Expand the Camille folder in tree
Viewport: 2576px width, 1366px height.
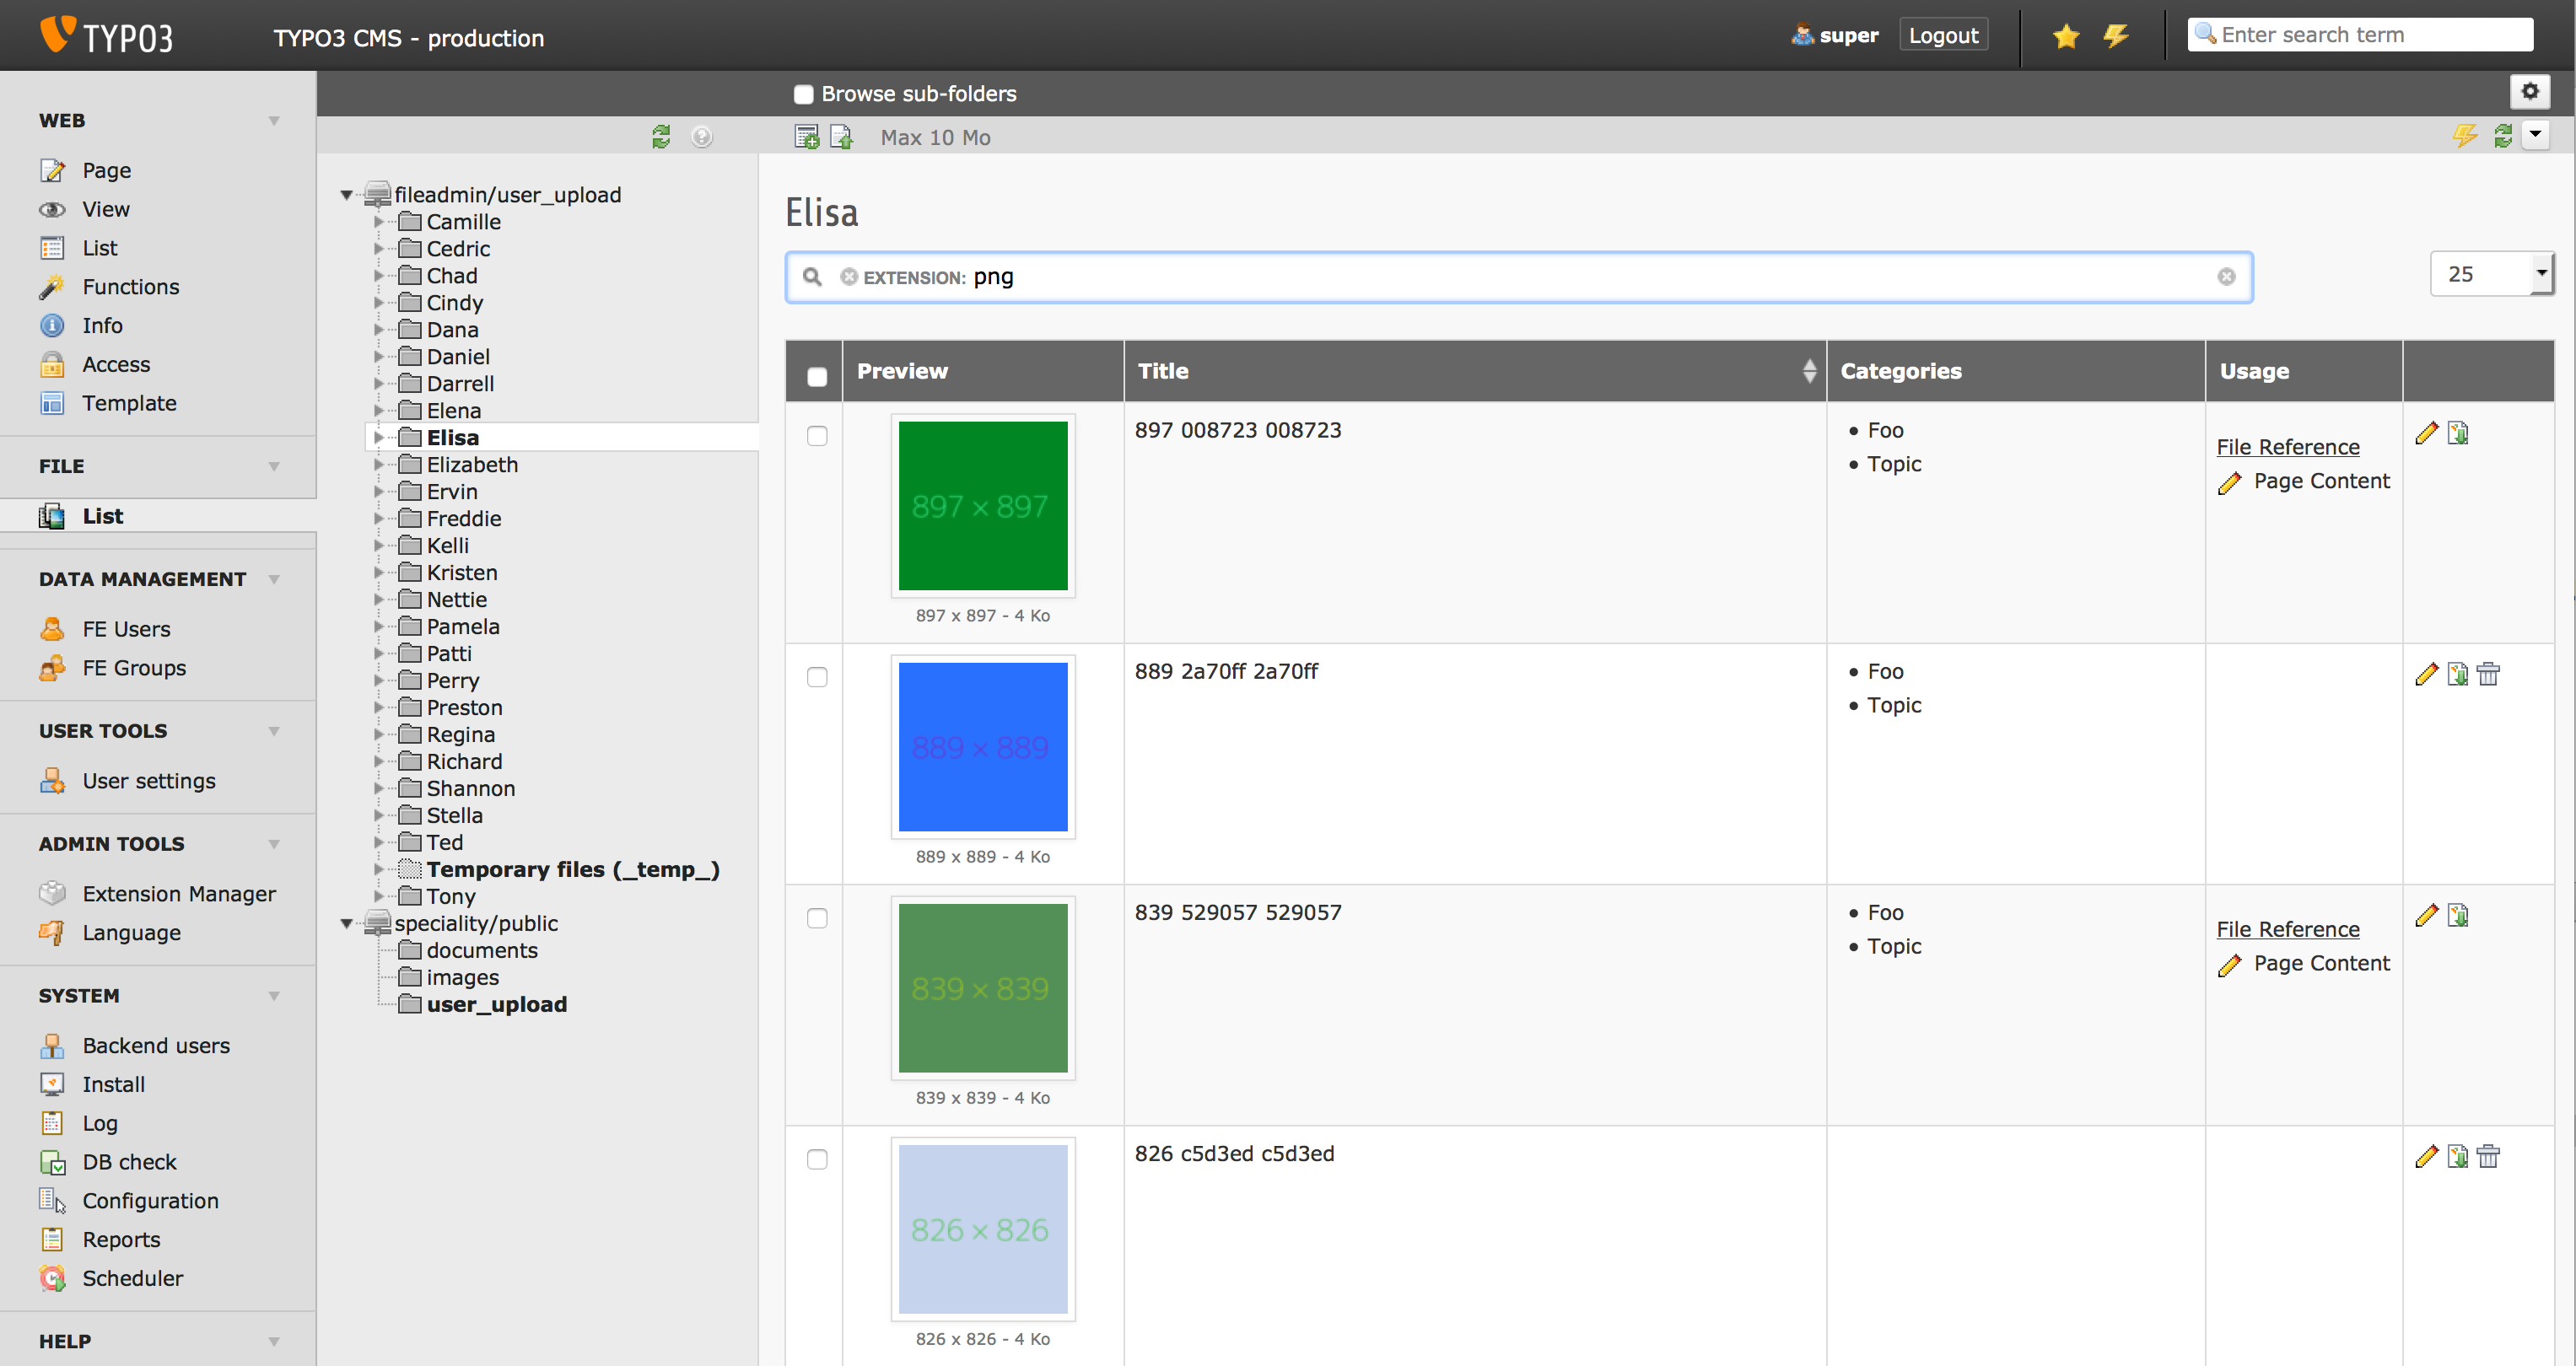click(x=379, y=222)
